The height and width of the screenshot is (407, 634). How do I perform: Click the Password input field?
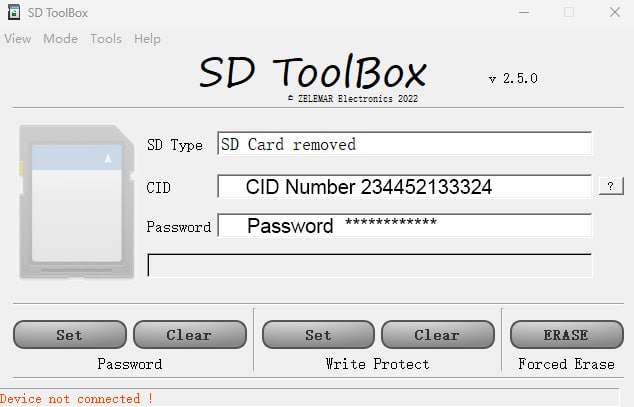(404, 226)
